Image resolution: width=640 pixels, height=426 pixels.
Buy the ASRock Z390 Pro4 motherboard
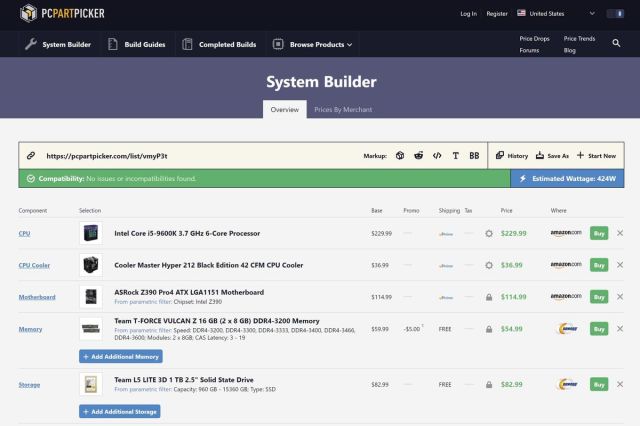(599, 297)
